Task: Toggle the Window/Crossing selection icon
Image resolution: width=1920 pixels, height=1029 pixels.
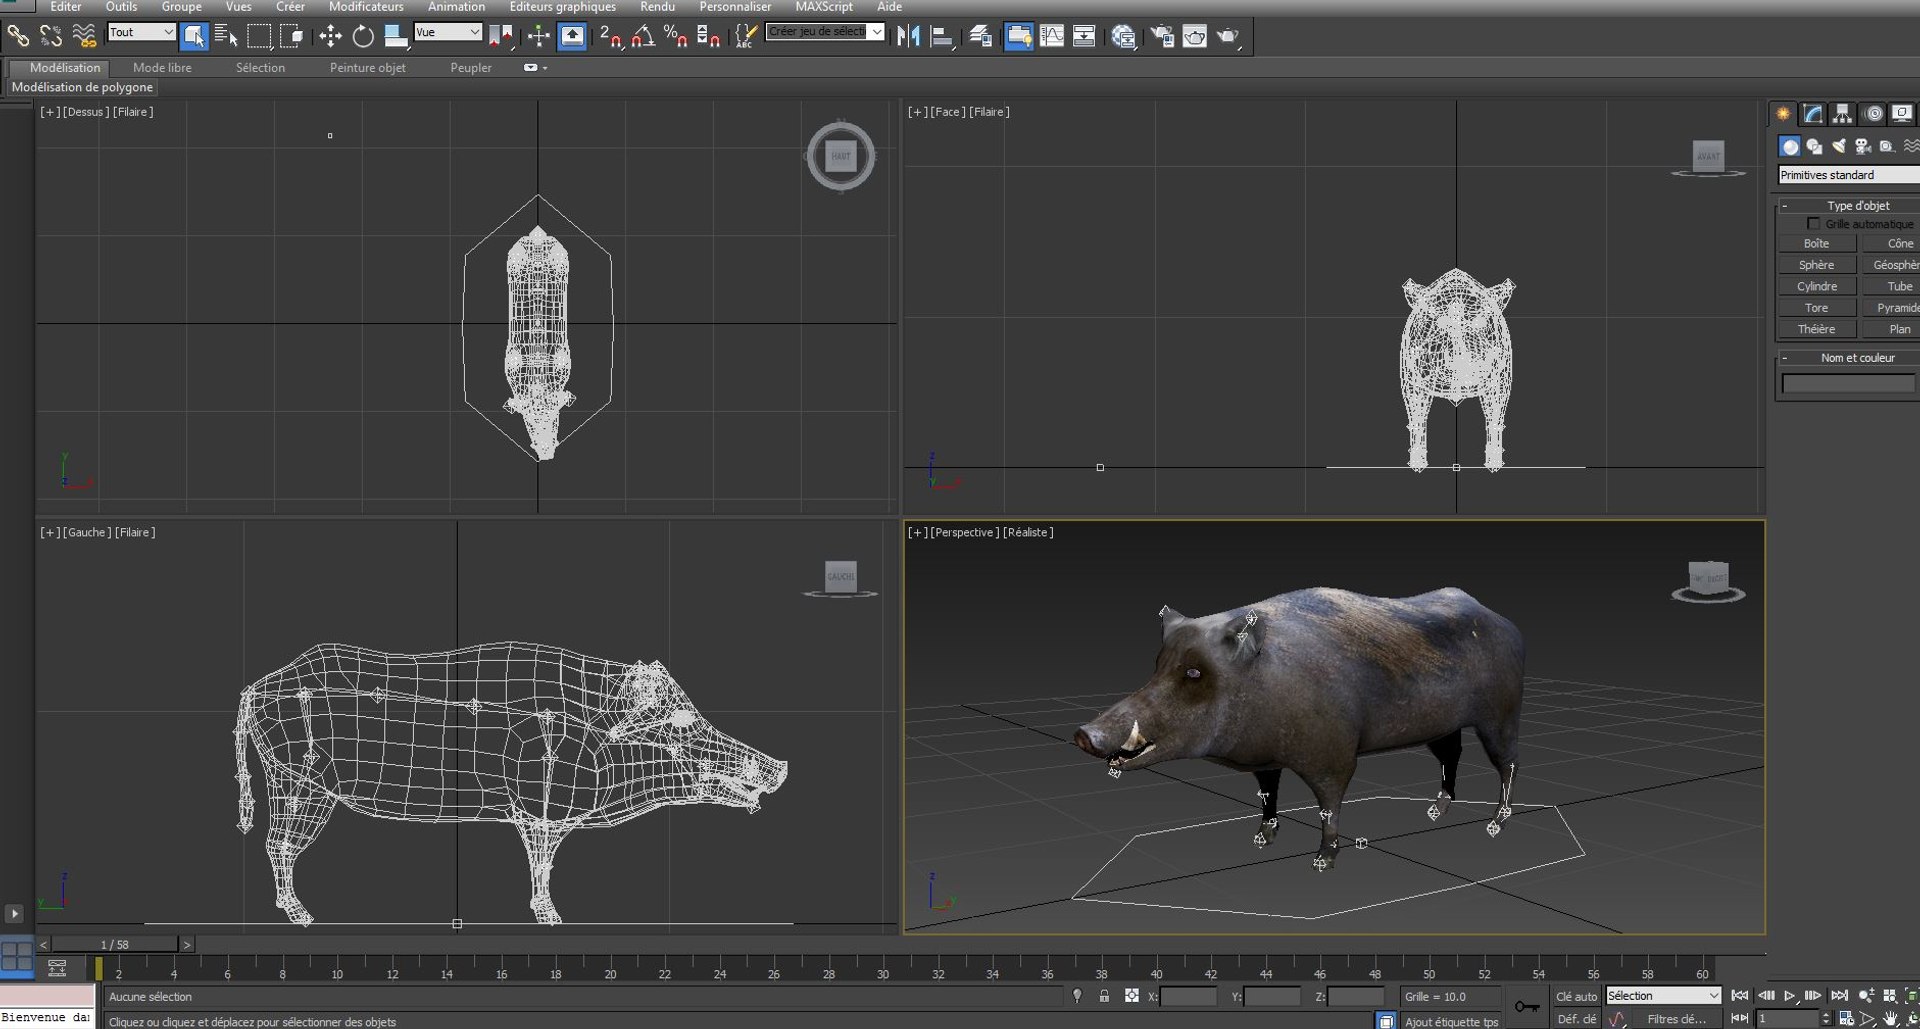Action: (291, 36)
